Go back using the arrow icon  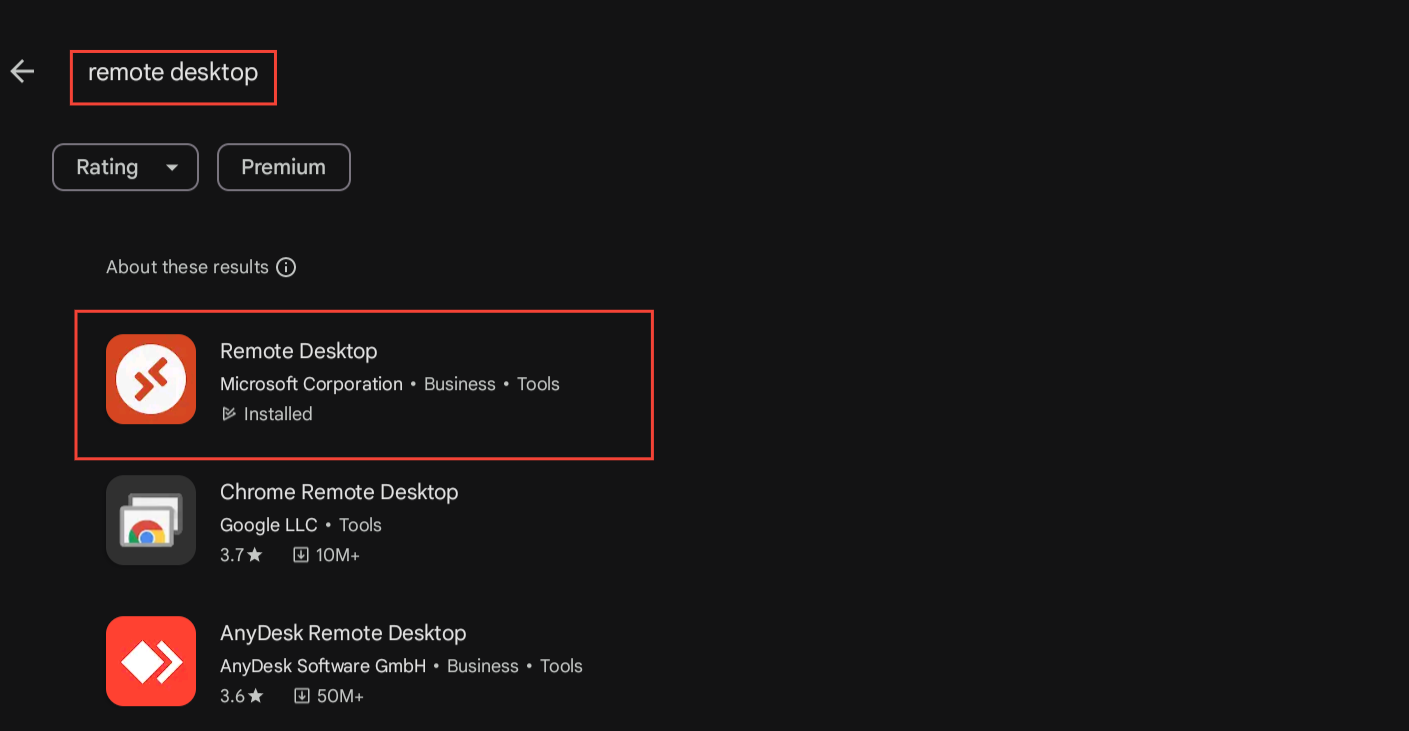(22, 71)
